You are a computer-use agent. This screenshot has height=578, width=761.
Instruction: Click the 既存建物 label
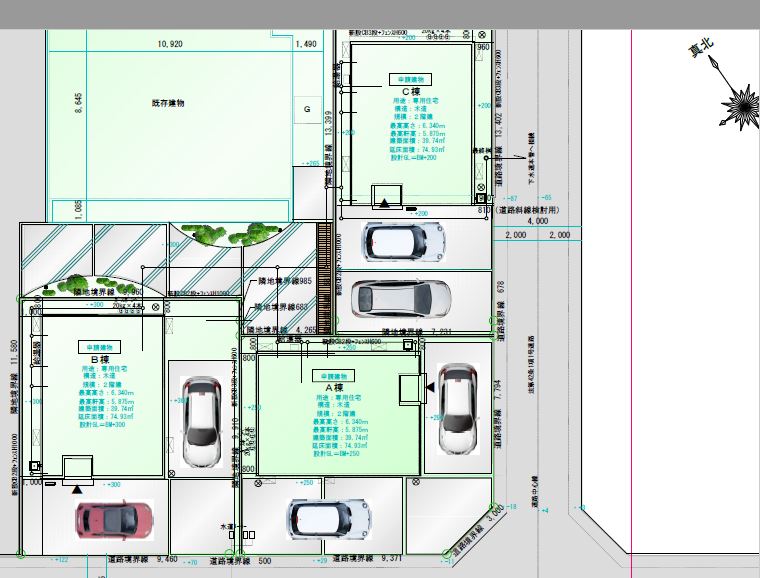(x=168, y=103)
